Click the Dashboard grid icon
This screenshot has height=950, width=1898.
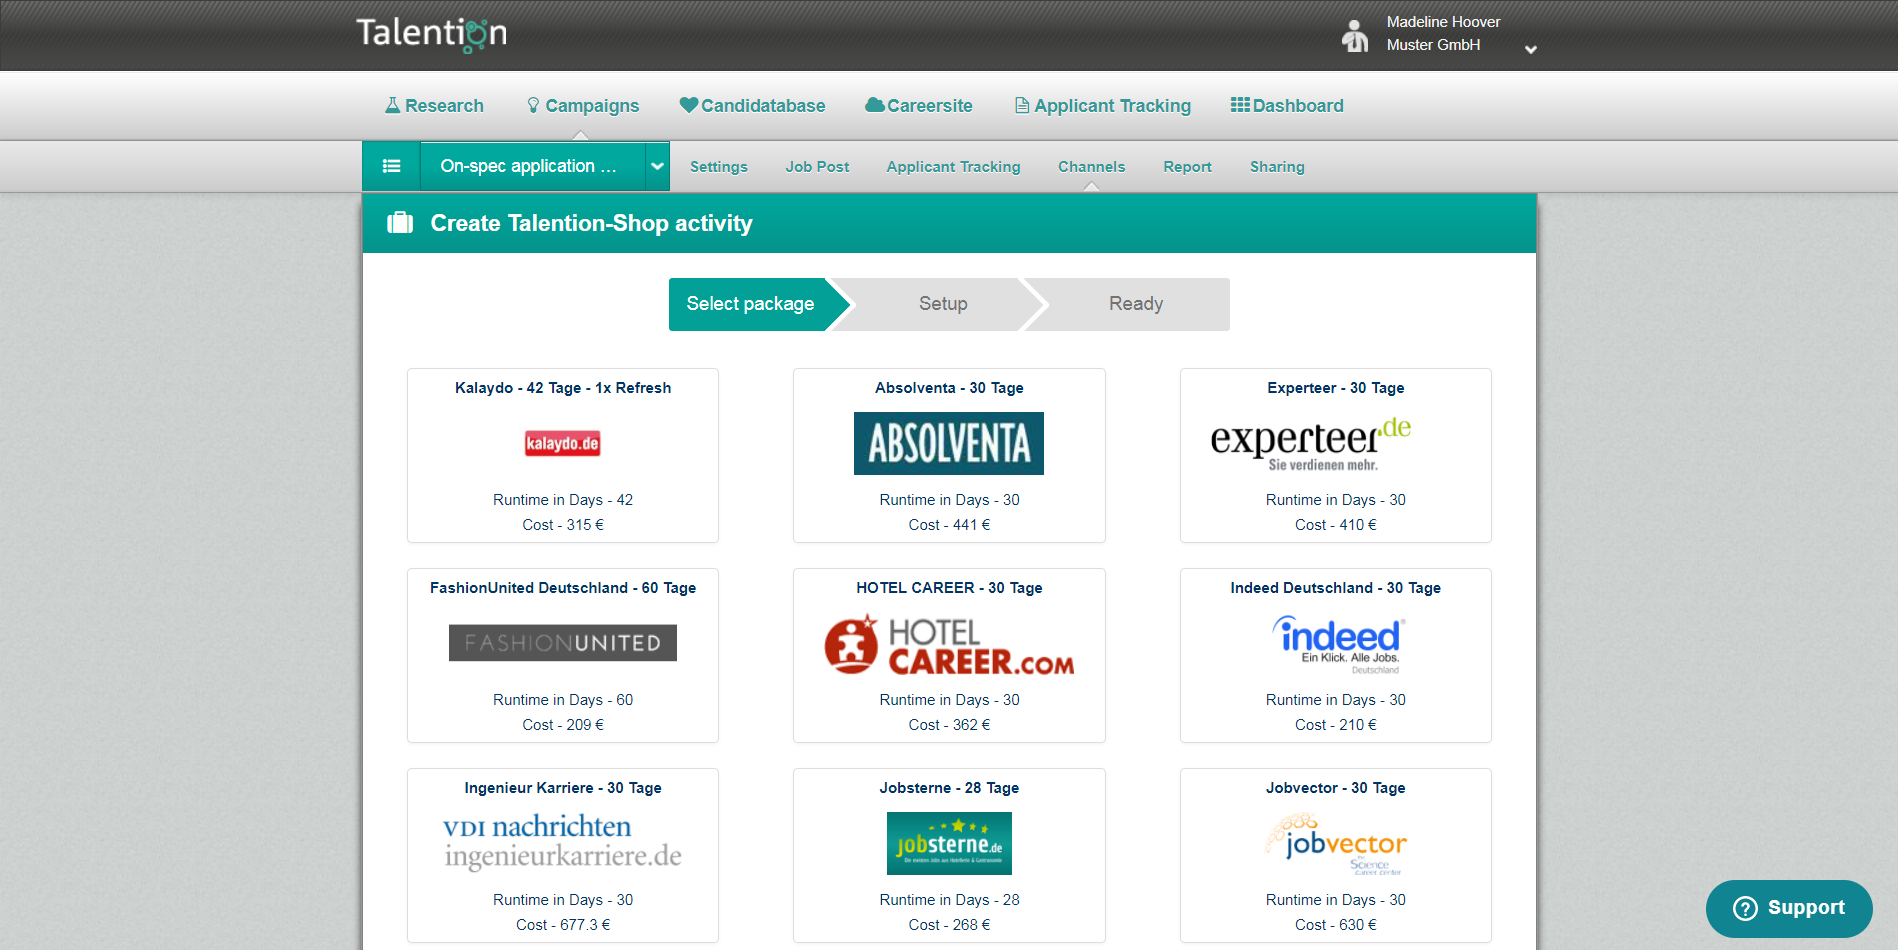pyautogui.click(x=1240, y=105)
